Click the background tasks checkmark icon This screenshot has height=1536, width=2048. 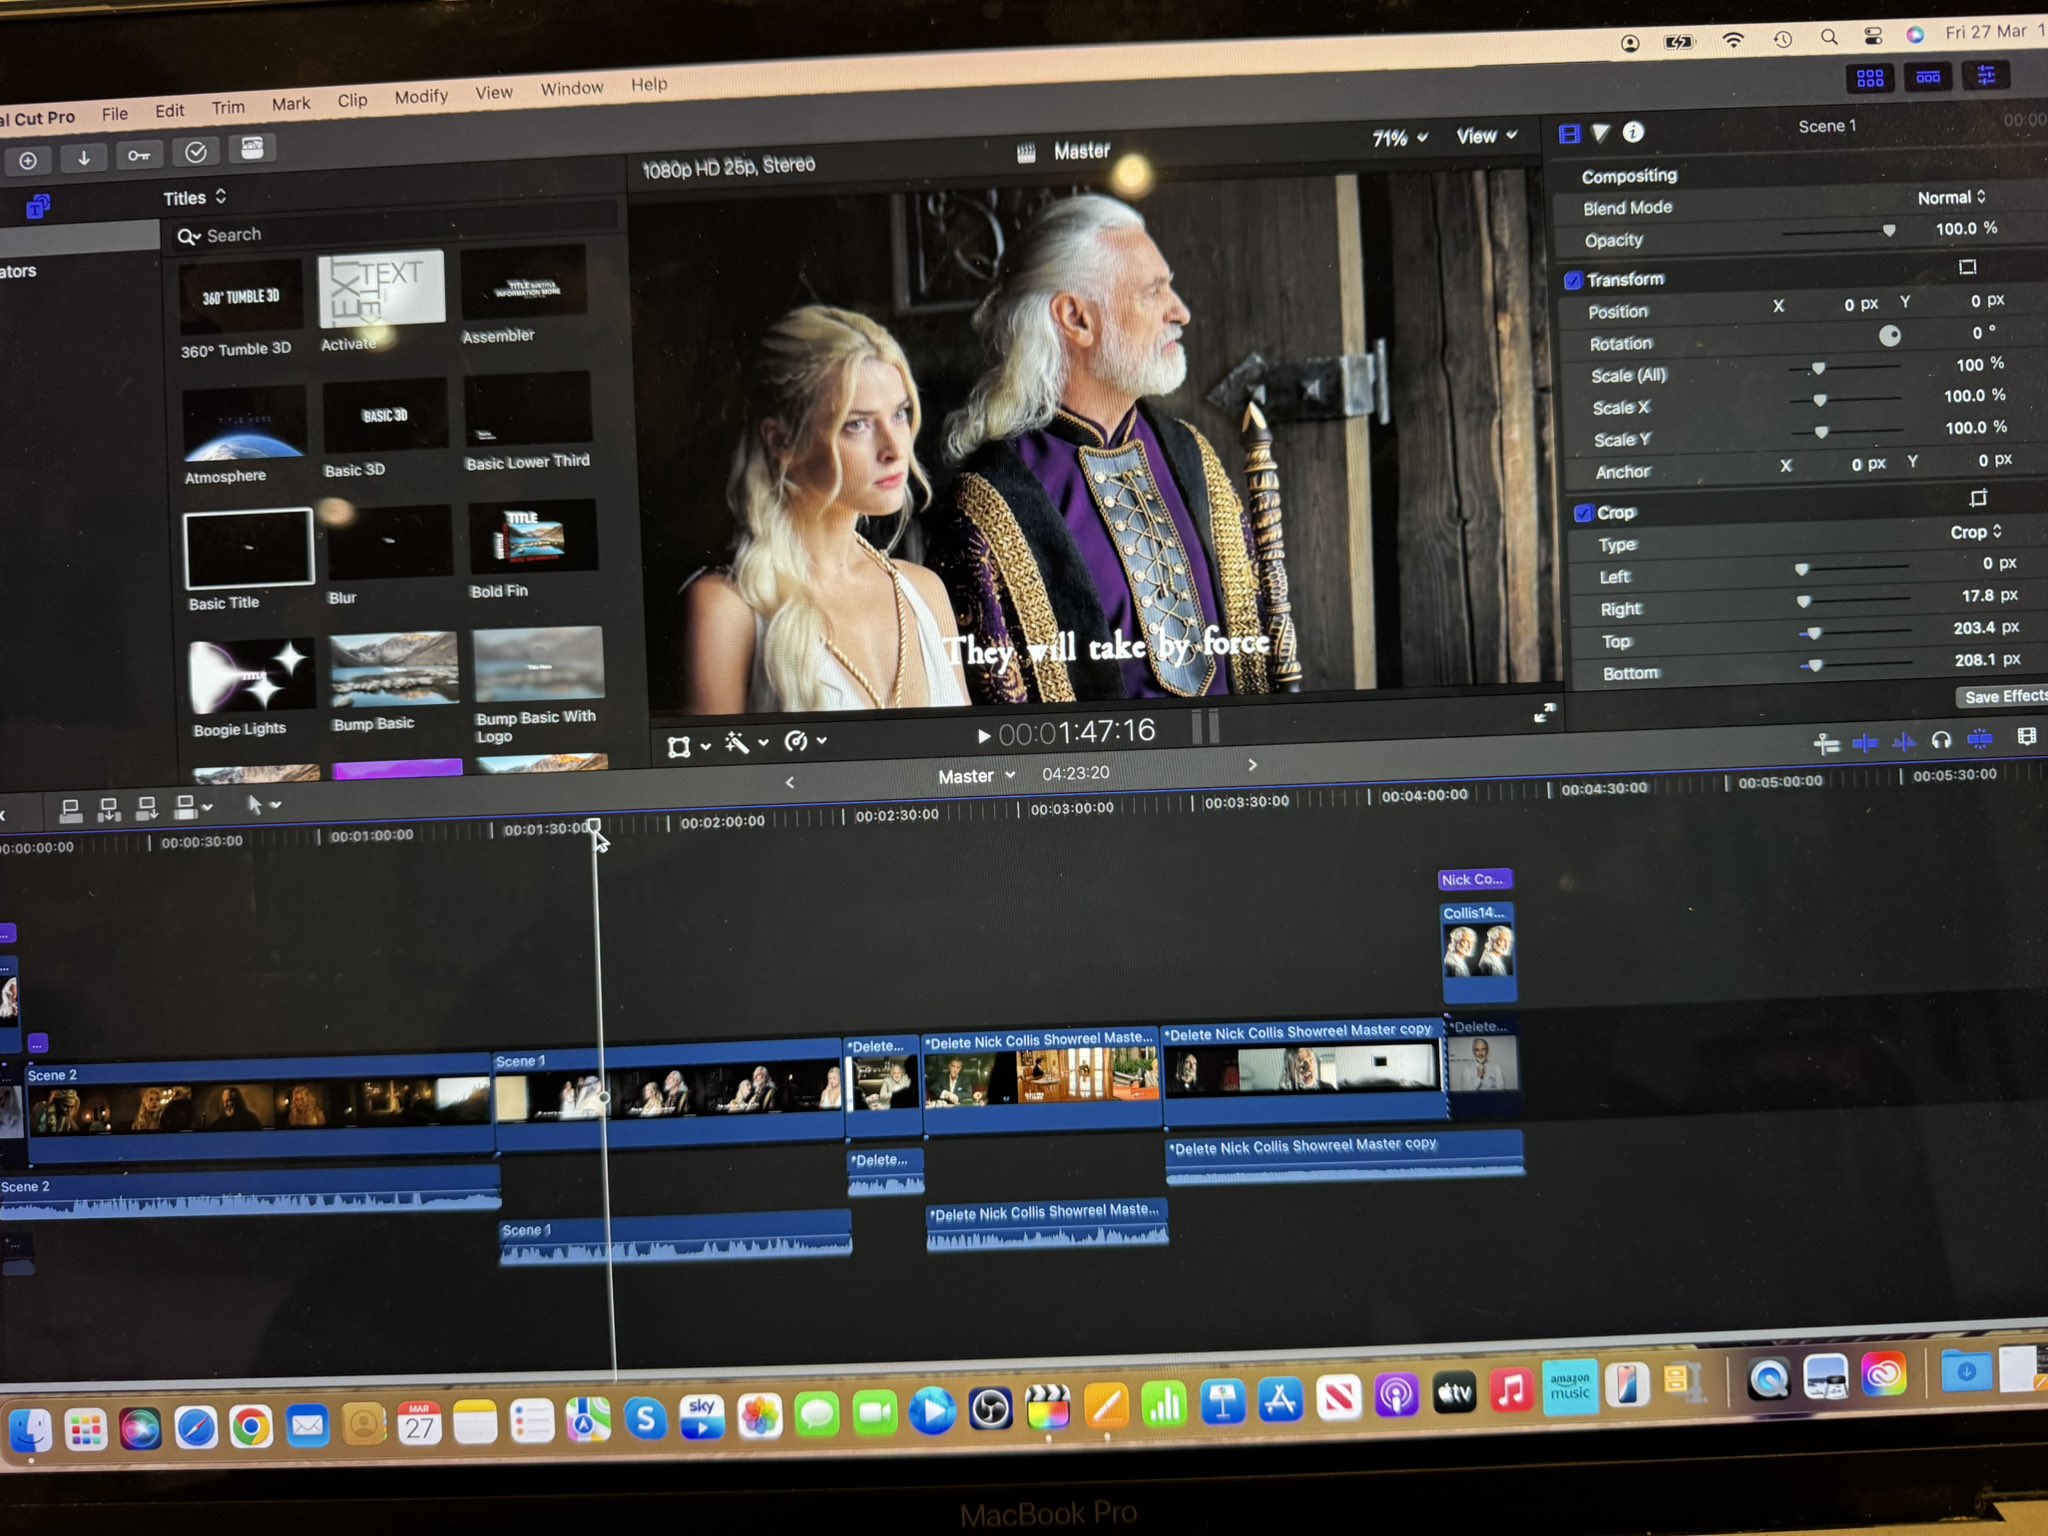tap(196, 152)
